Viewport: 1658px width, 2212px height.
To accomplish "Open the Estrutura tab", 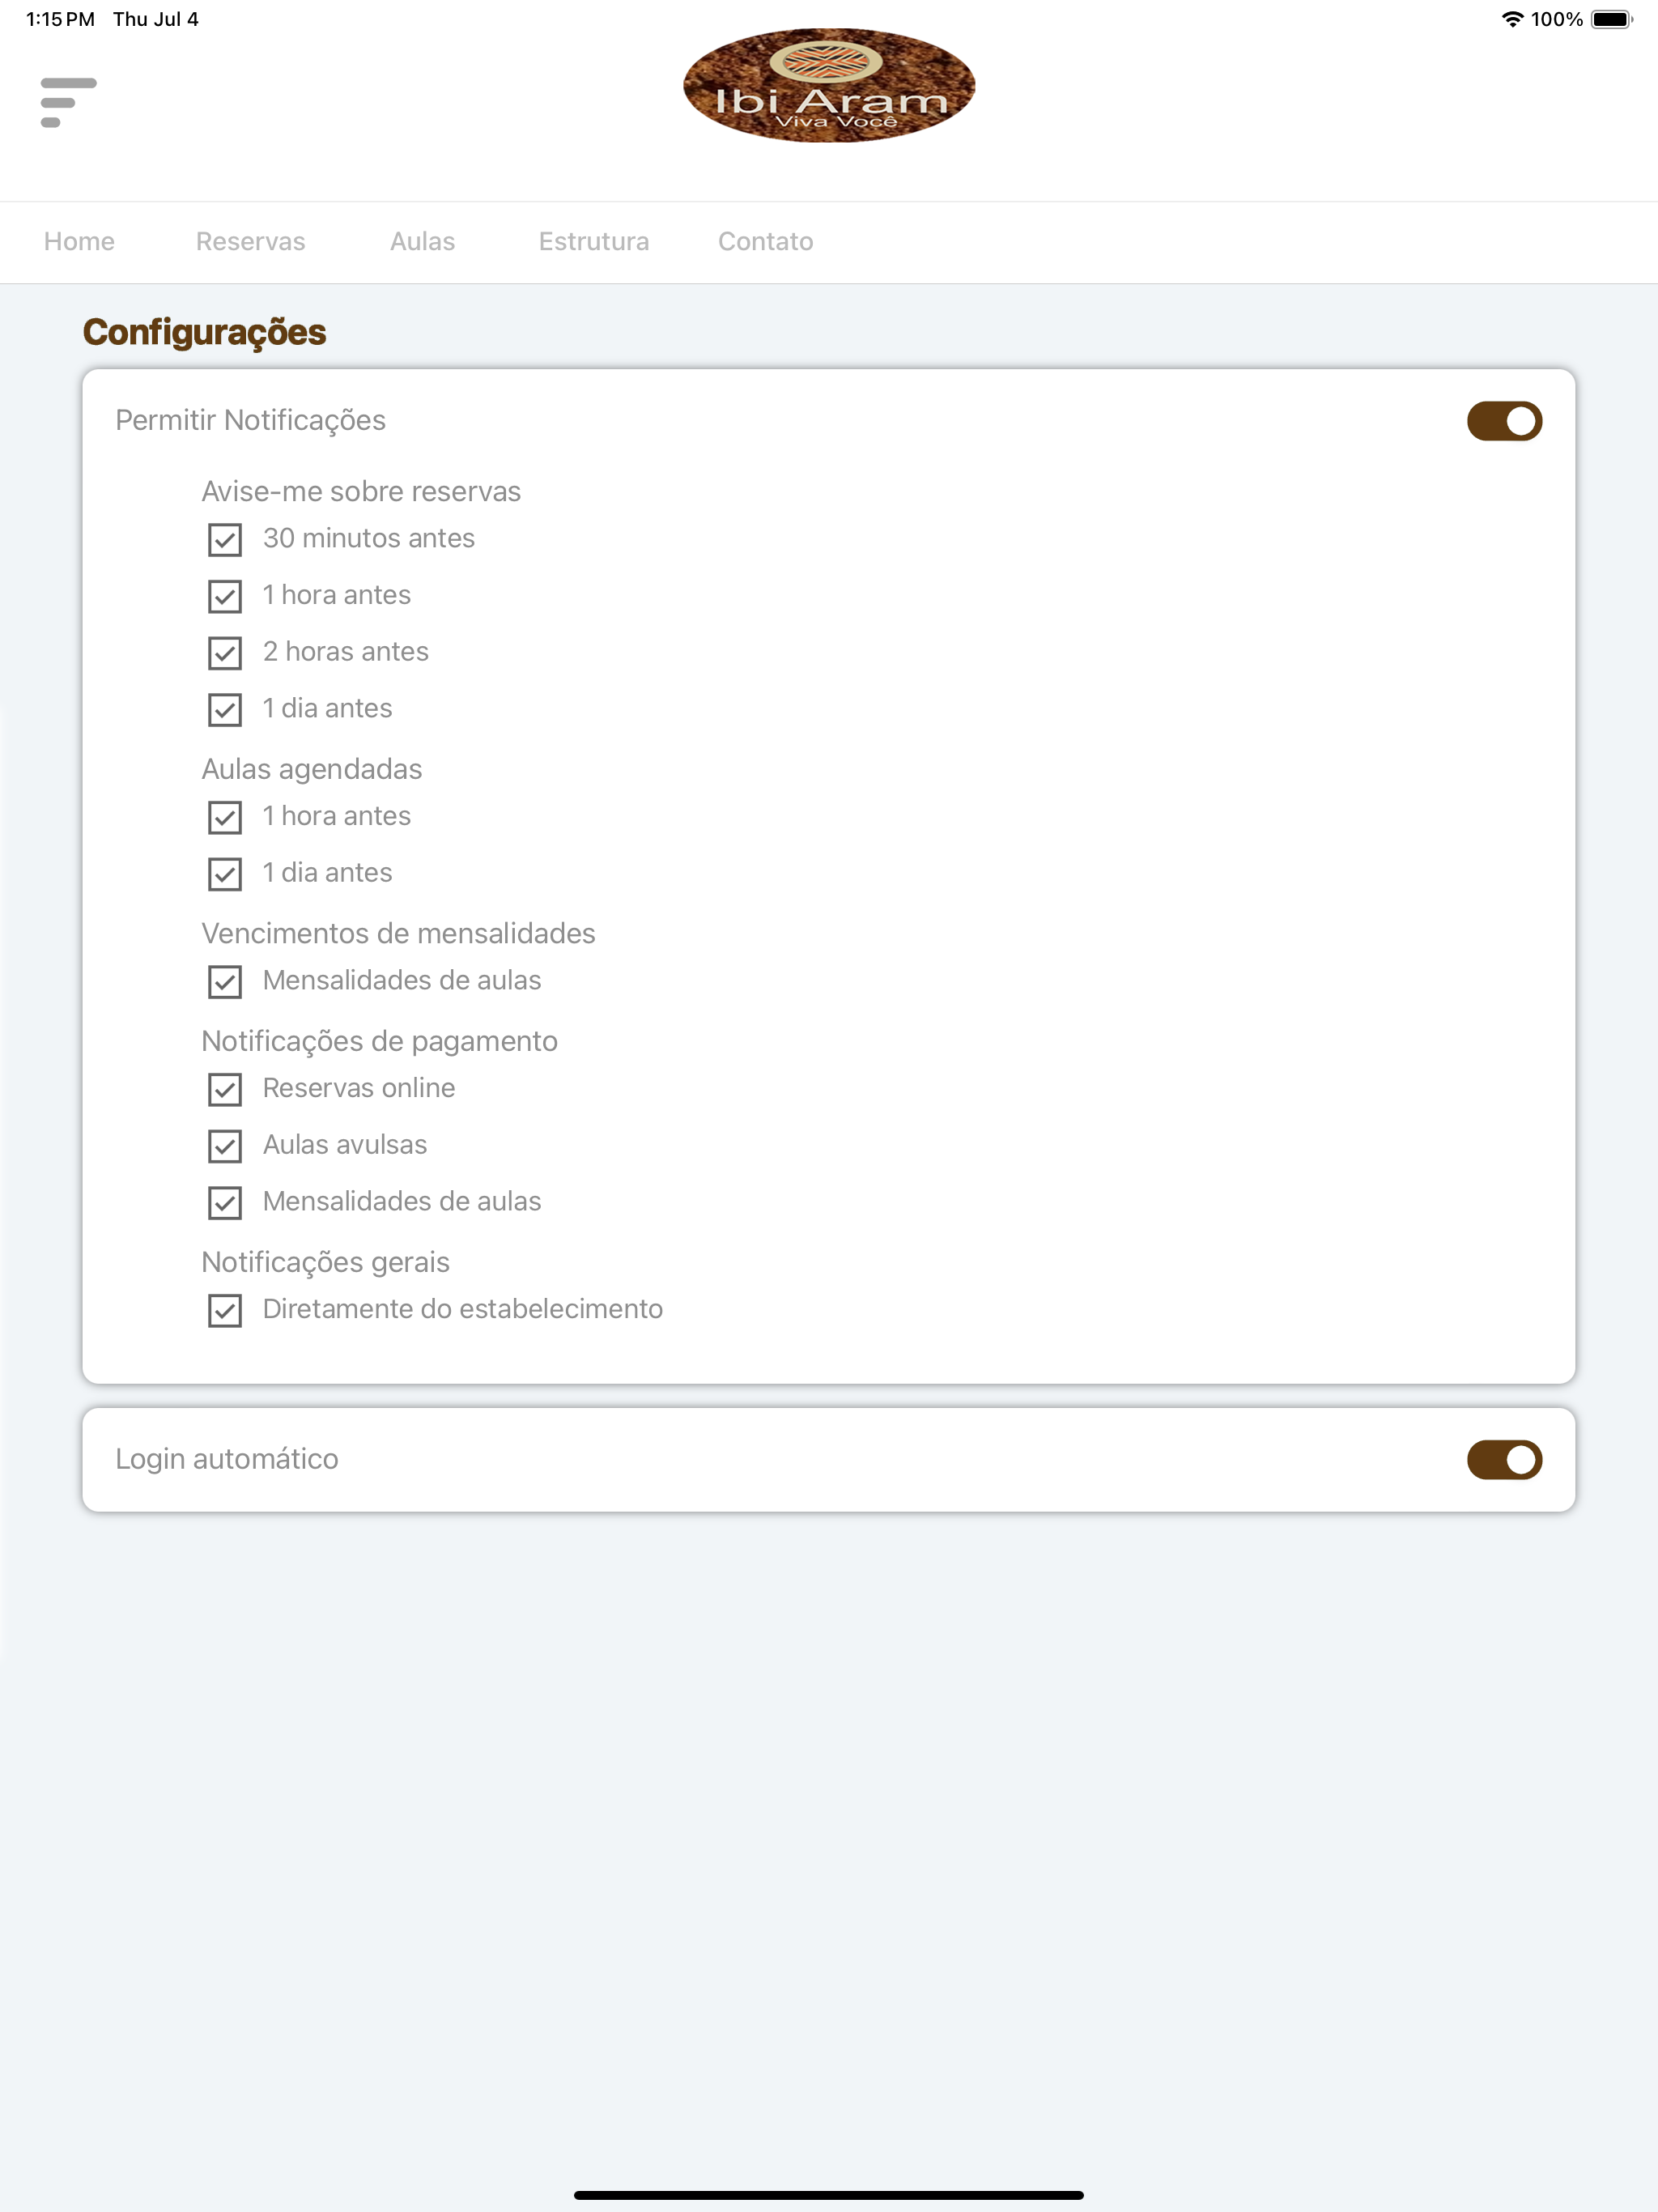I will tap(594, 242).
